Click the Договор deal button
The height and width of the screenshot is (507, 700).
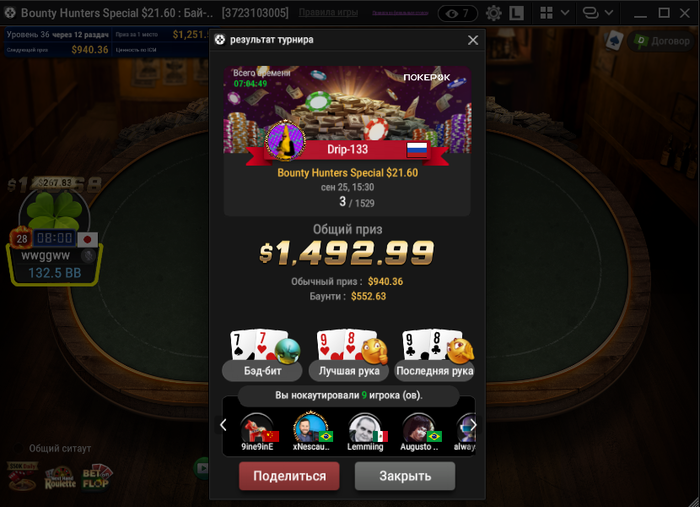(661, 41)
